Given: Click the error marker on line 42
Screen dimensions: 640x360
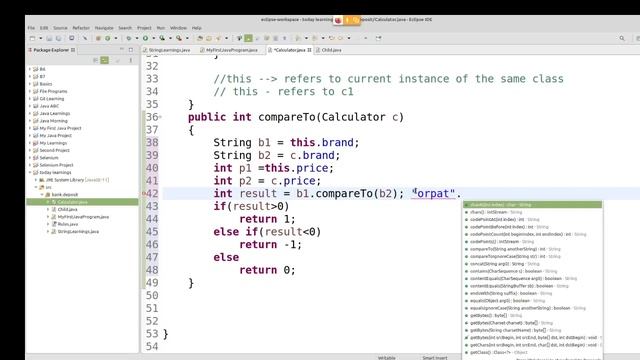Looking at the screenshot, I should 144,193.
